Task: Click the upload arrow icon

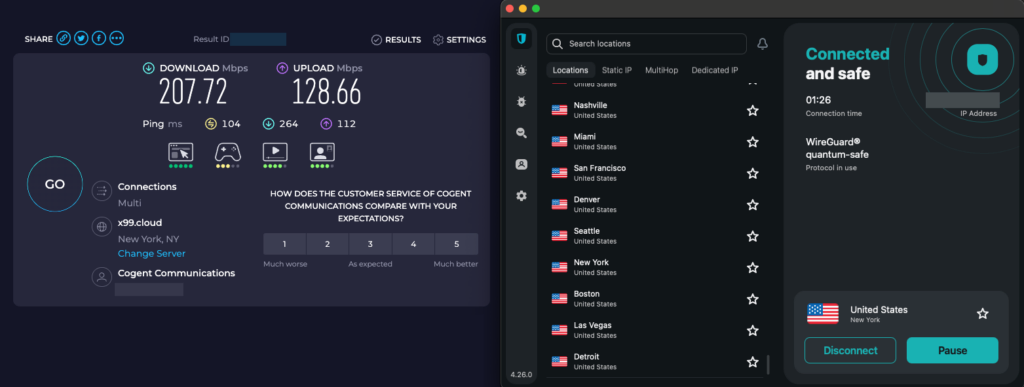Action: click(282, 68)
